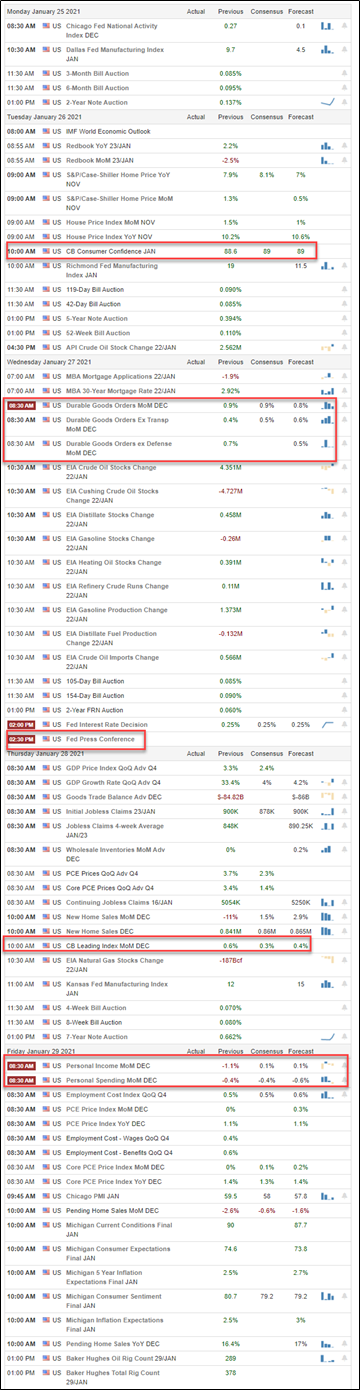Click the $-84.82B Goods Trade Balance previous value
This screenshot has height=1390, width=360.
[230, 796]
